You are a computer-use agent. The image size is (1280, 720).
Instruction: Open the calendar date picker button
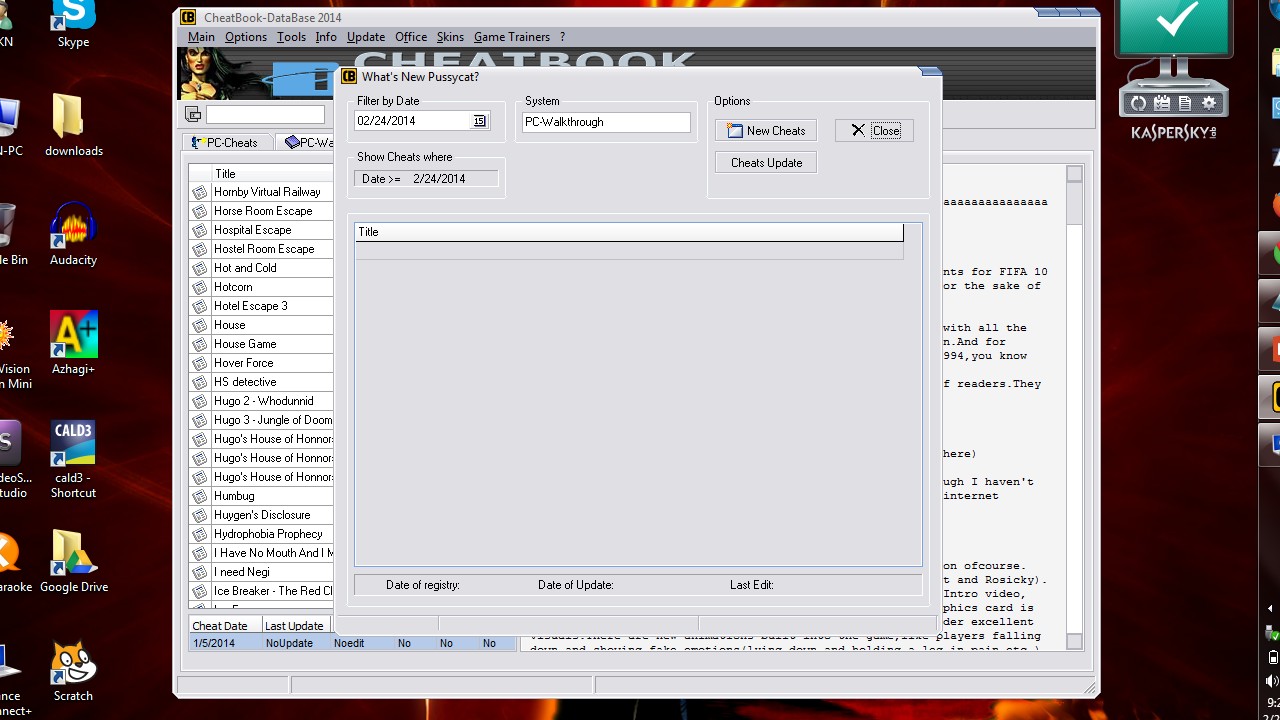(x=479, y=121)
